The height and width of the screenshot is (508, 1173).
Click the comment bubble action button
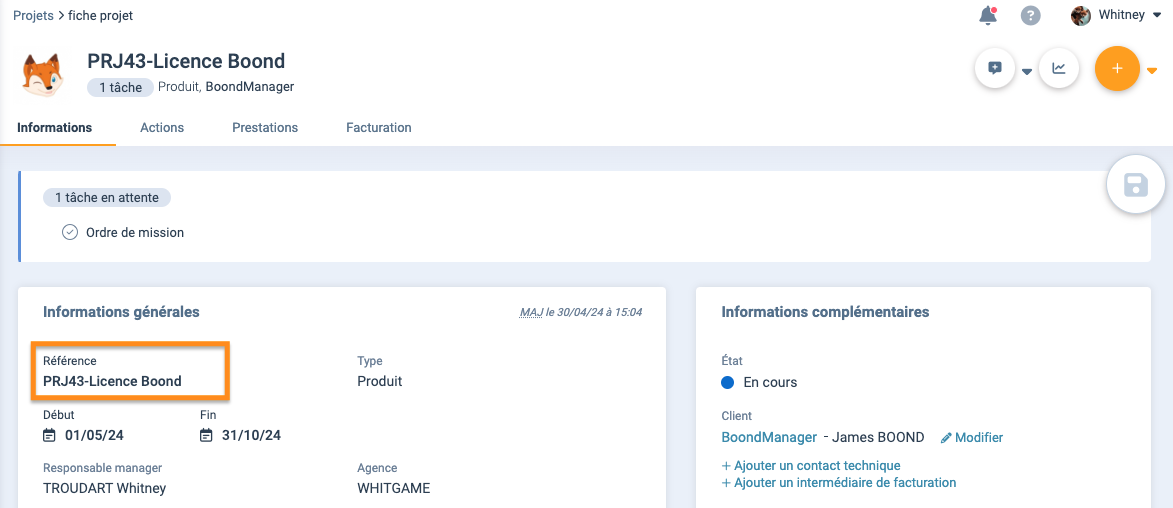(995, 69)
